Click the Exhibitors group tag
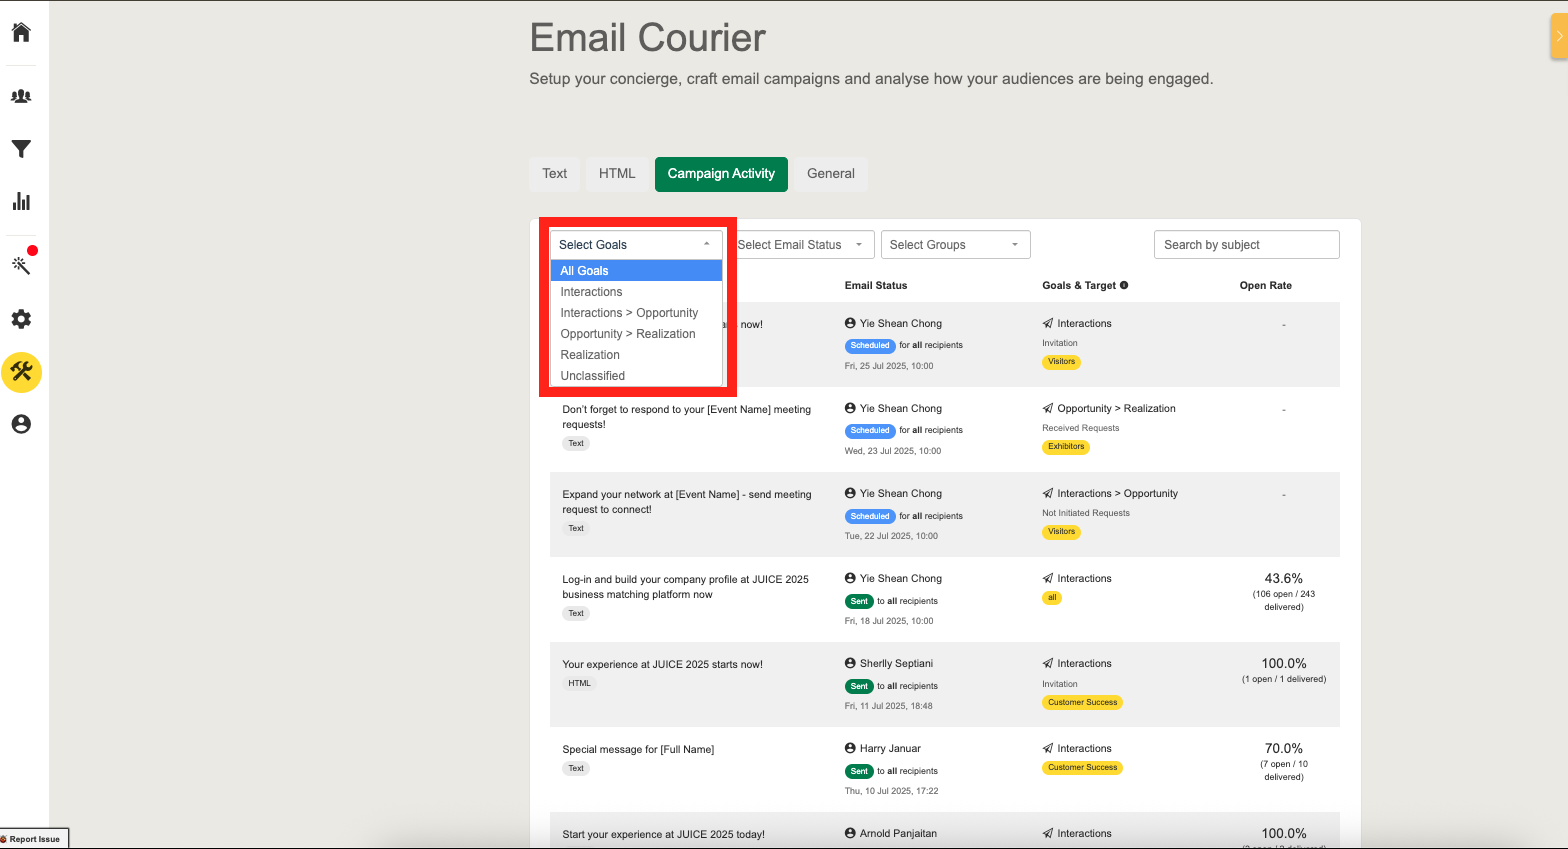1568x849 pixels. [x=1066, y=447]
